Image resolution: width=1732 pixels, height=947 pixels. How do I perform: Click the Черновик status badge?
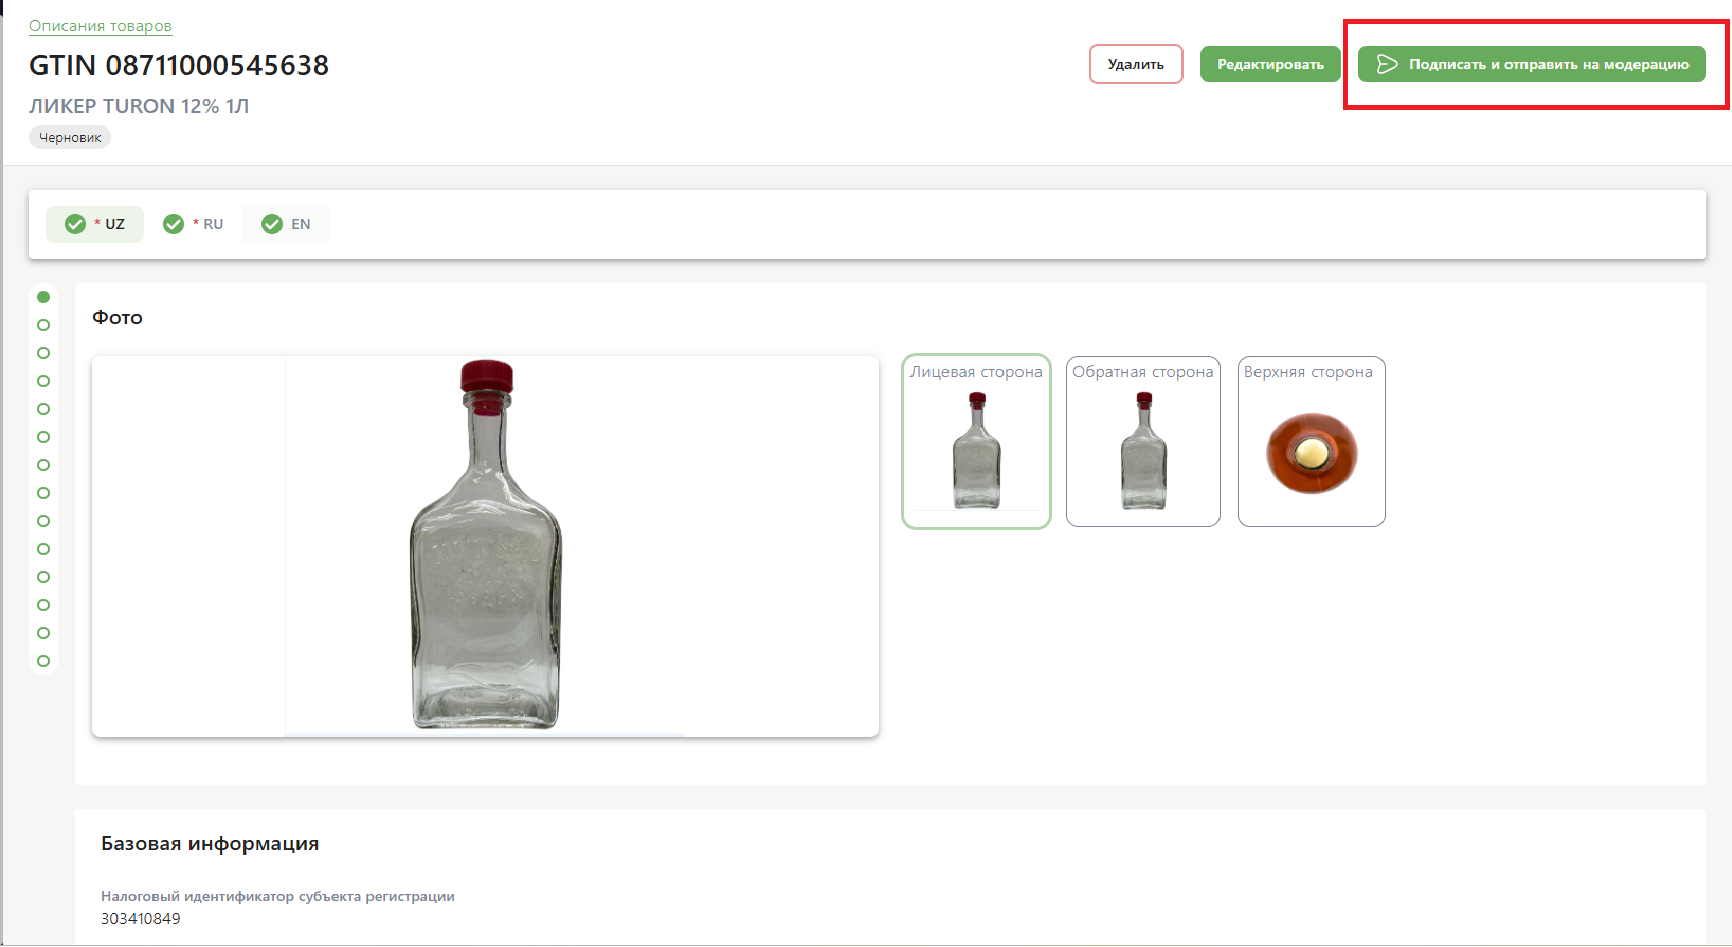pyautogui.click(x=70, y=138)
